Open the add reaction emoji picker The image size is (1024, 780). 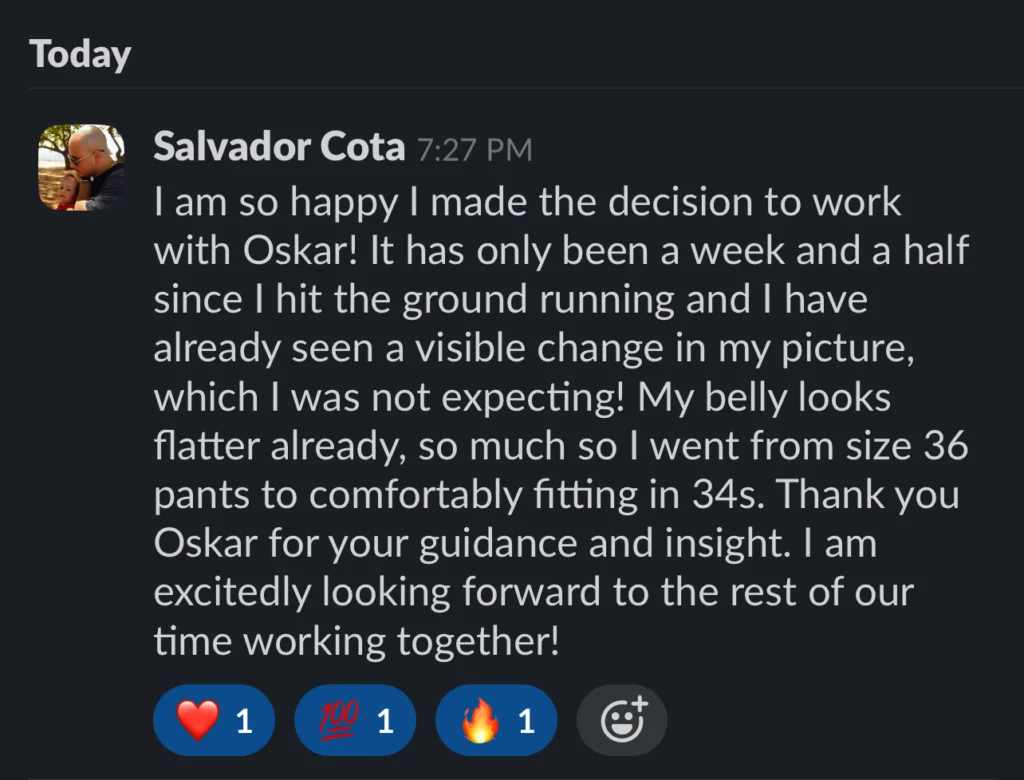coord(622,720)
